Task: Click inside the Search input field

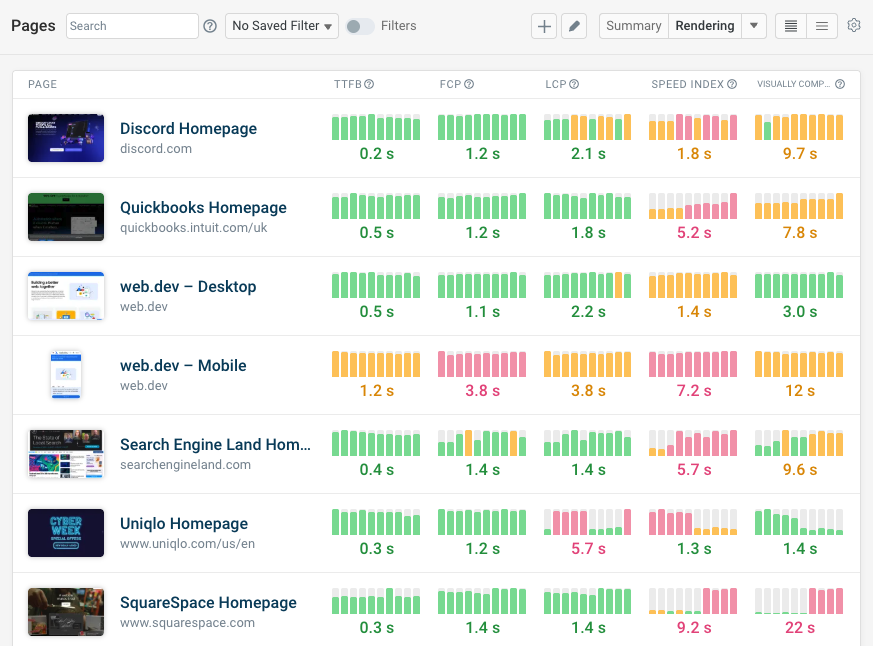Action: pyautogui.click(x=131, y=26)
